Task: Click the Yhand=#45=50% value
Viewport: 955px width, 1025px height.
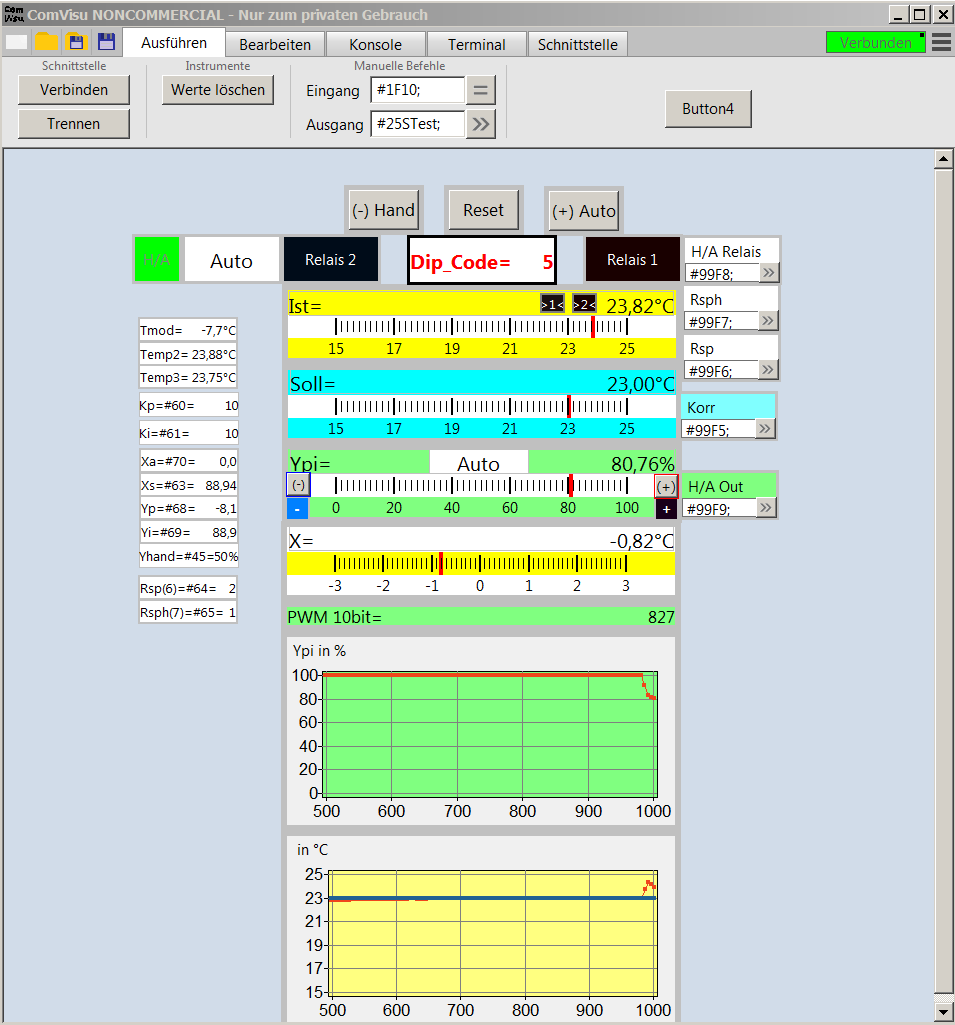Action: 189,556
